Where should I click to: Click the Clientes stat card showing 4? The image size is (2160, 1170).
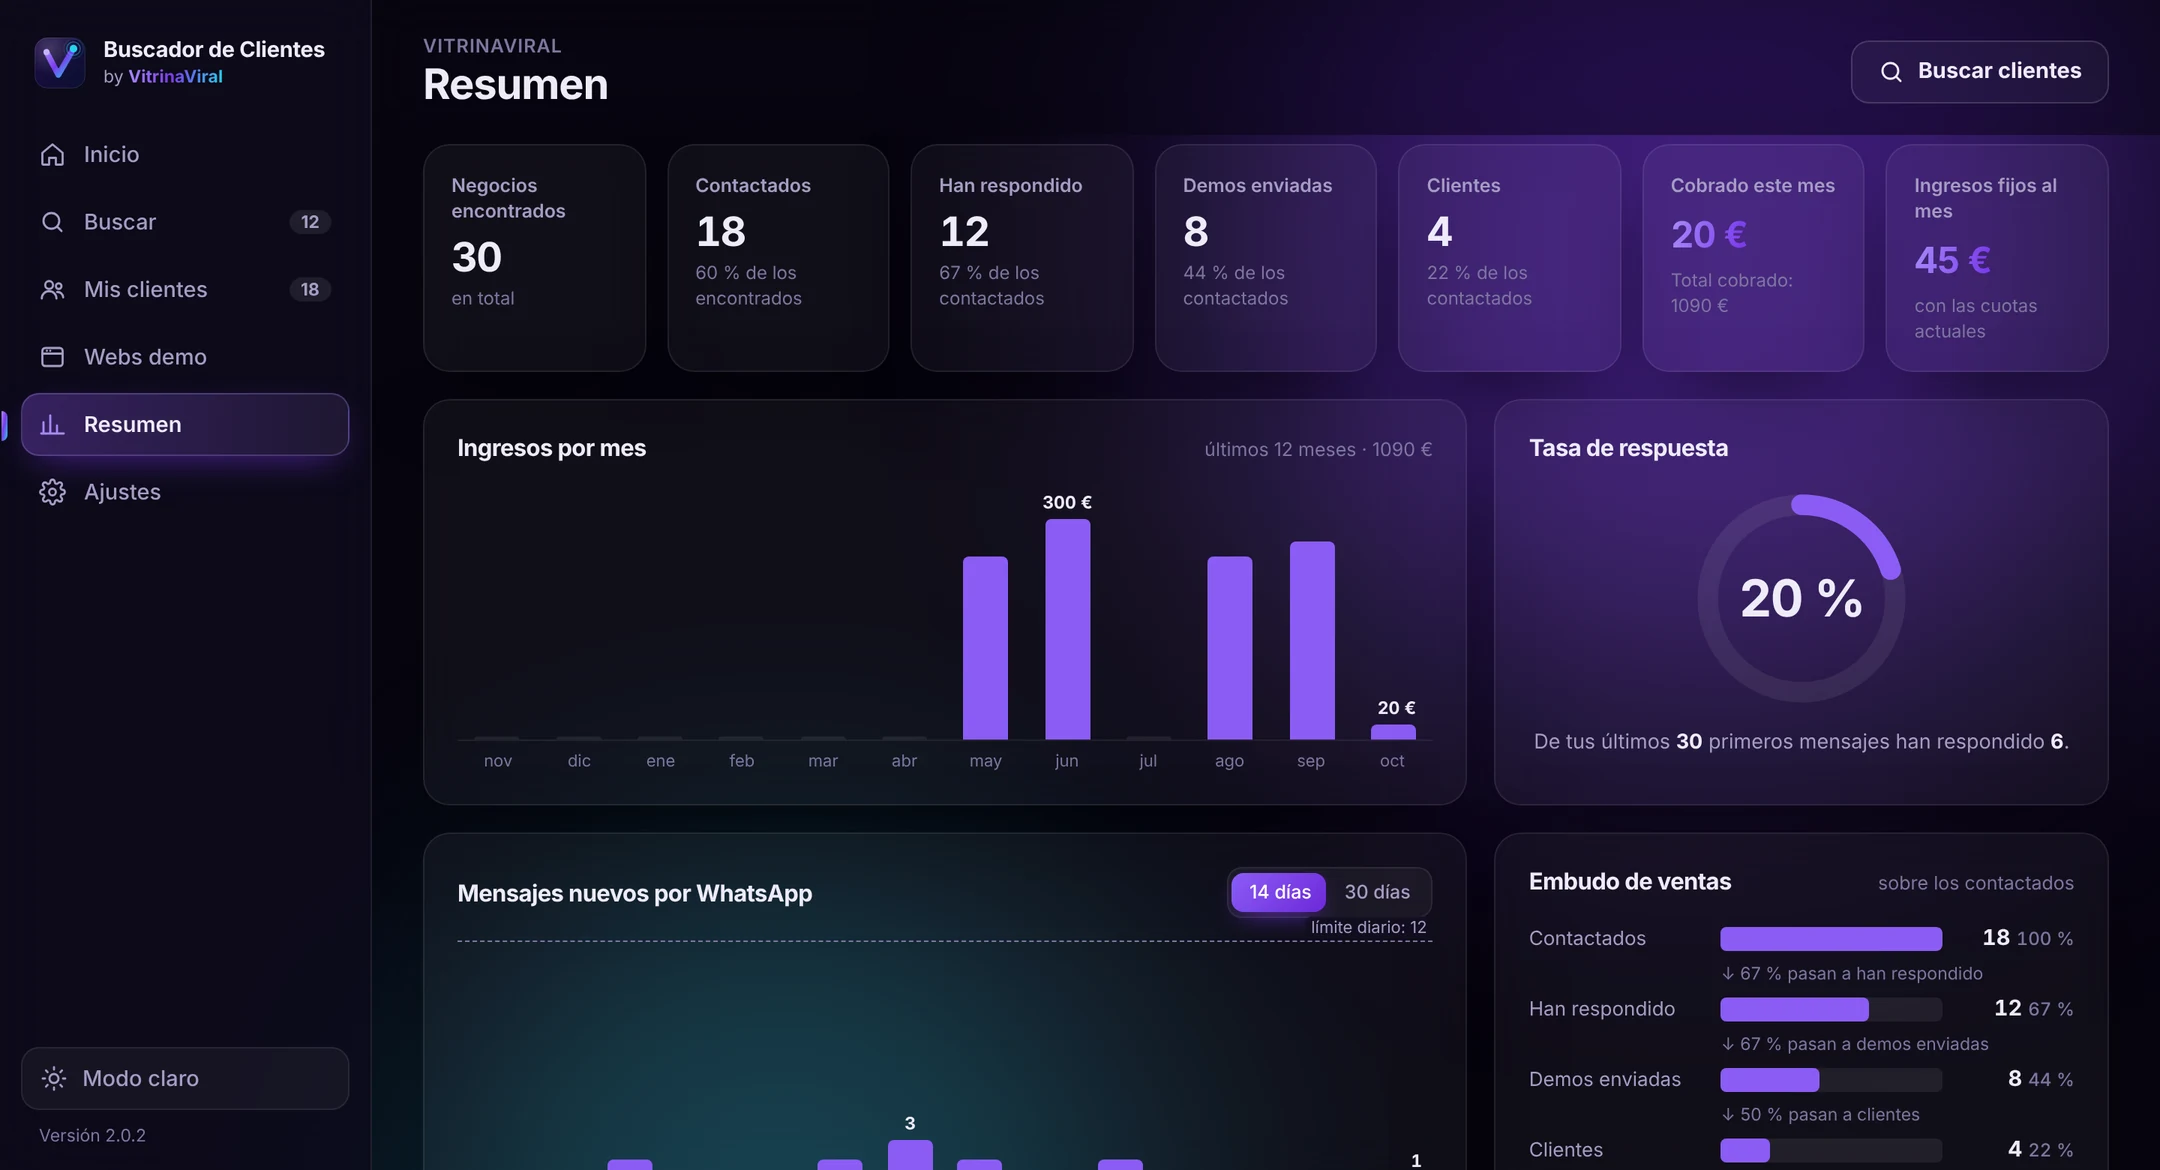pos(1509,258)
